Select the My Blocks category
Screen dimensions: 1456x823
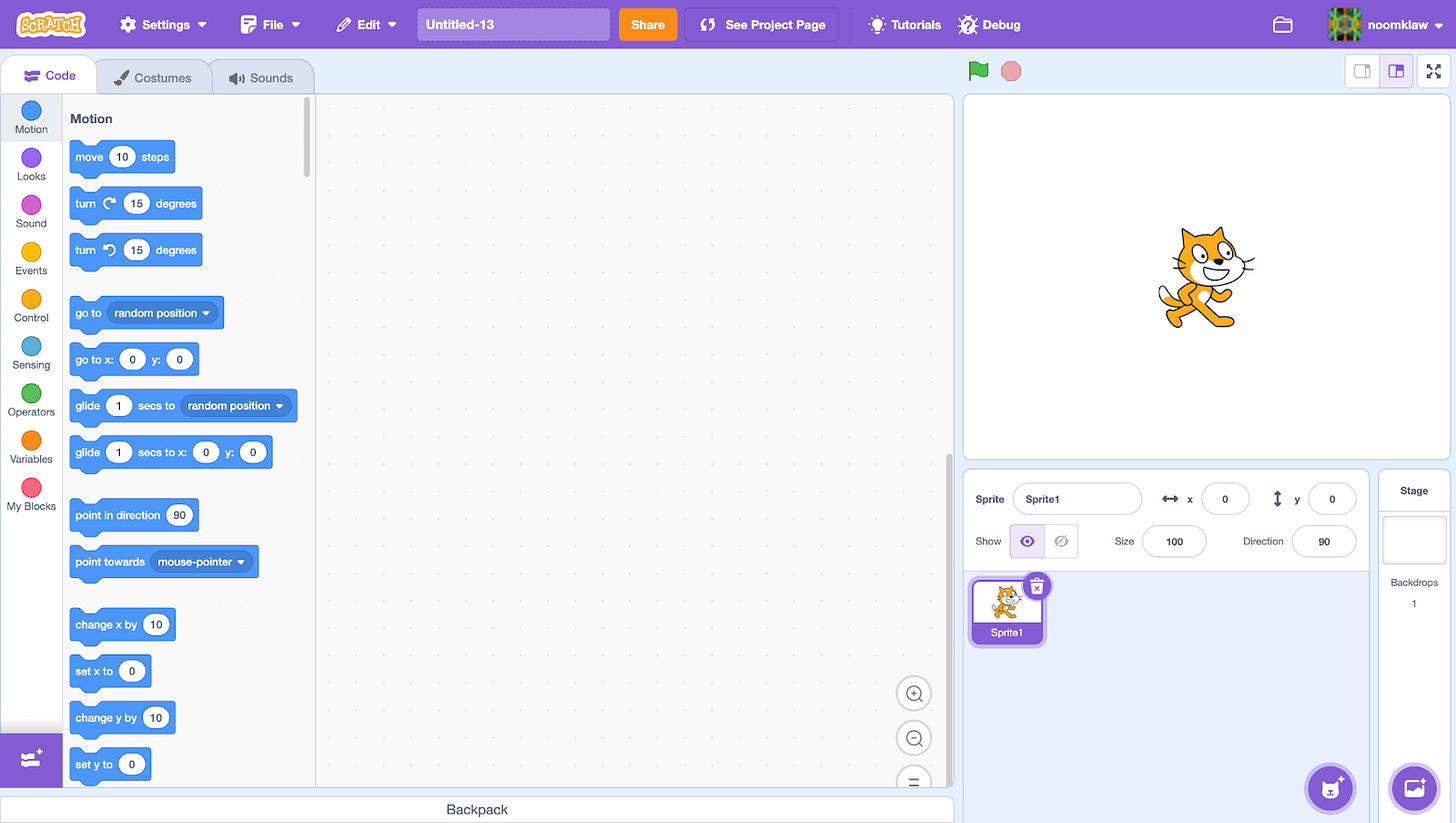(31, 494)
